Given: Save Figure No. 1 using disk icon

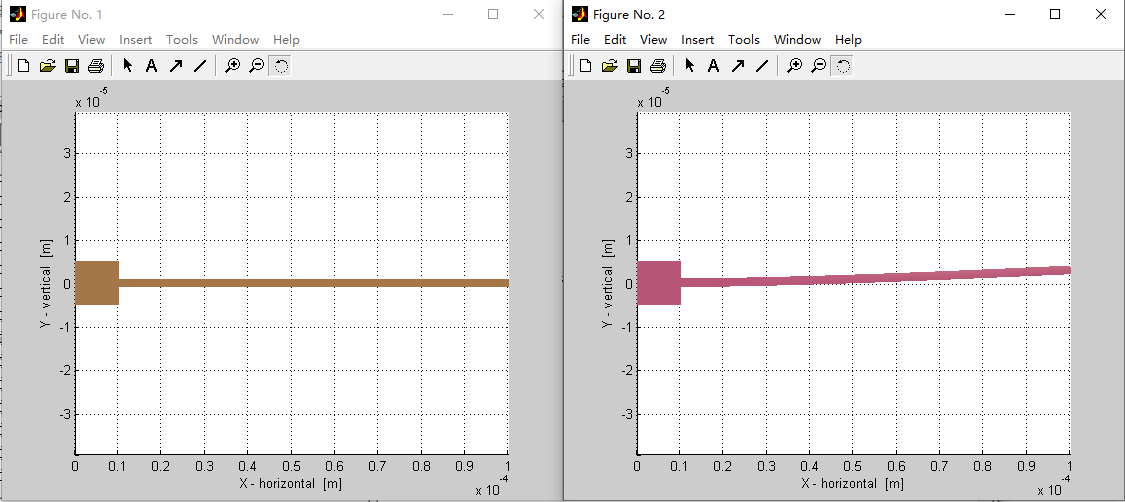Looking at the screenshot, I should (72, 66).
